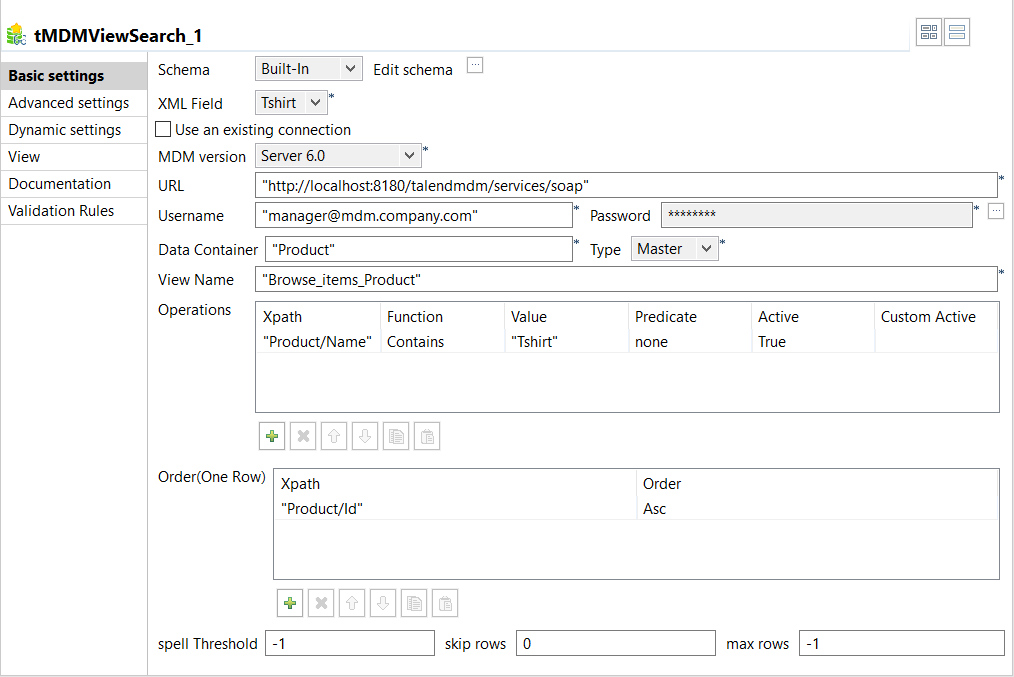Expand the MDM version dropdown
1014x677 pixels.
[x=338, y=156]
